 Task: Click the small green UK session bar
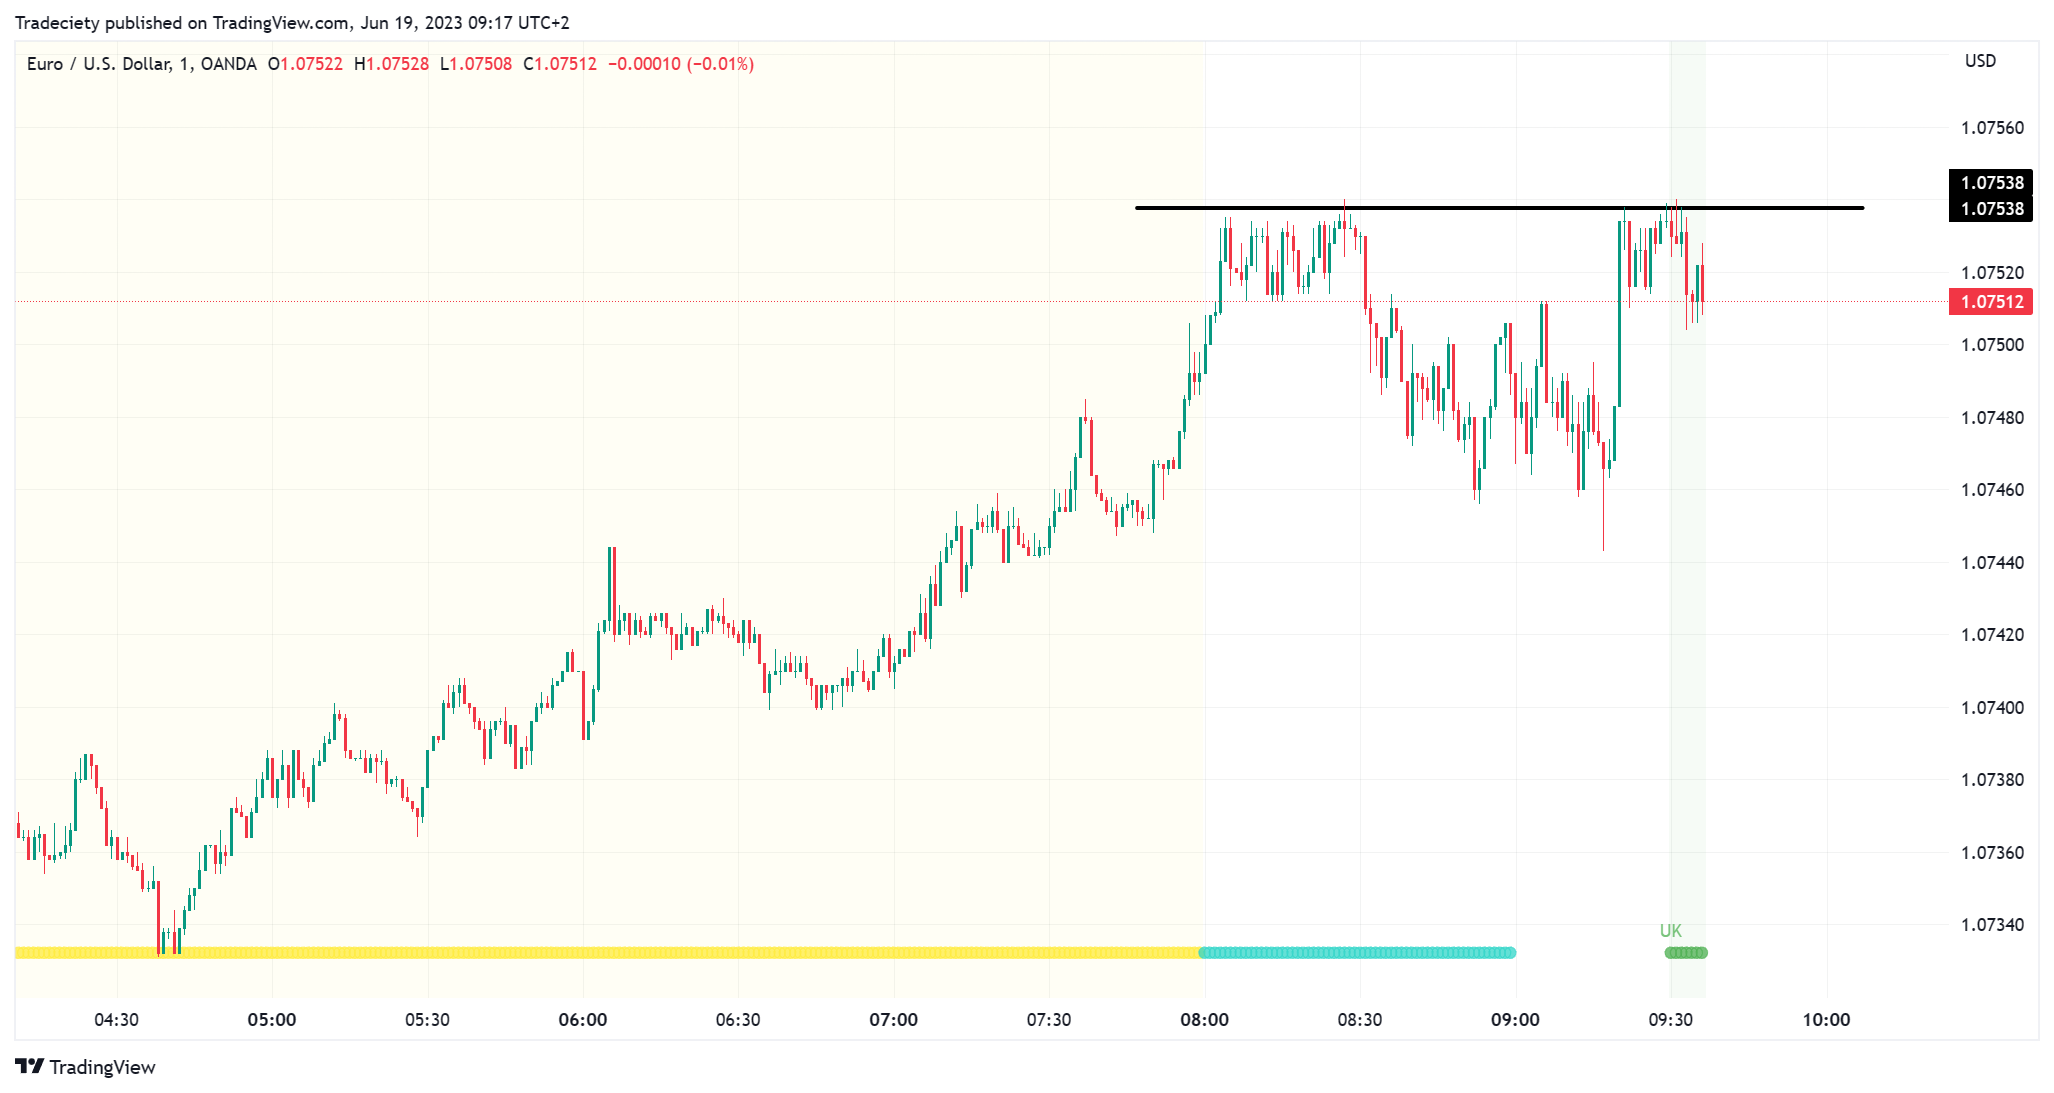pyautogui.click(x=1686, y=953)
